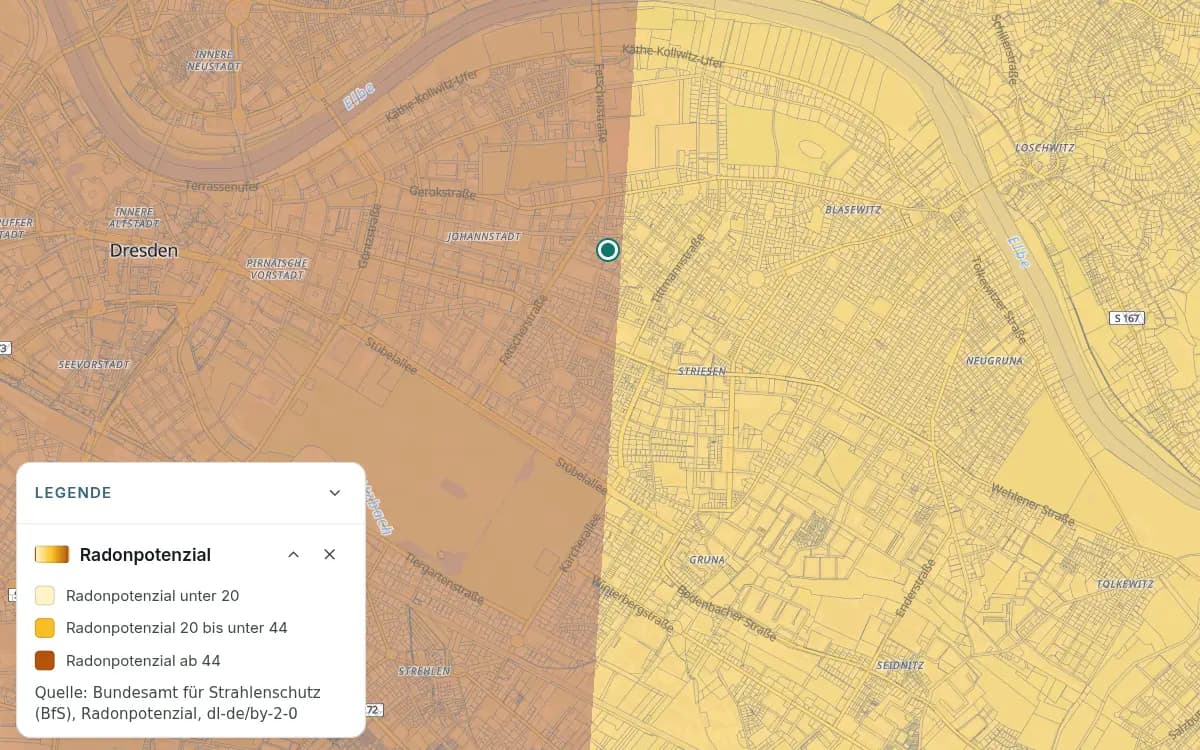Click the STRIESEN district label

(x=702, y=371)
